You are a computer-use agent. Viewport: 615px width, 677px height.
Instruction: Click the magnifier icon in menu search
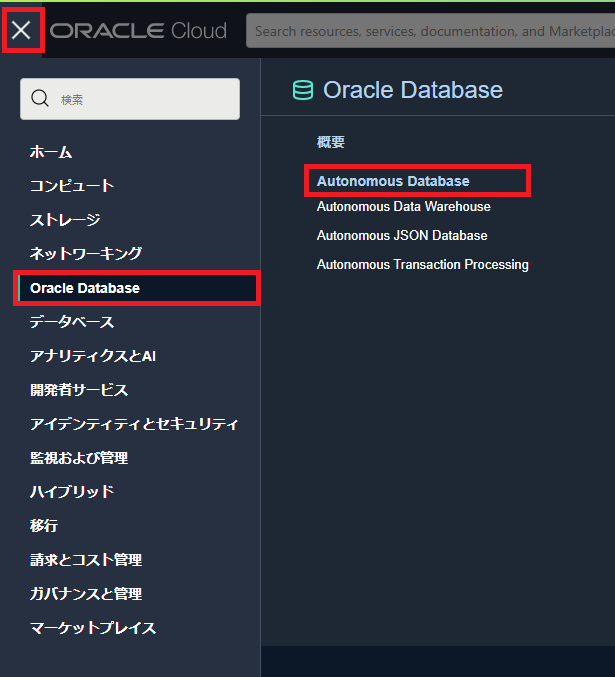(40, 98)
